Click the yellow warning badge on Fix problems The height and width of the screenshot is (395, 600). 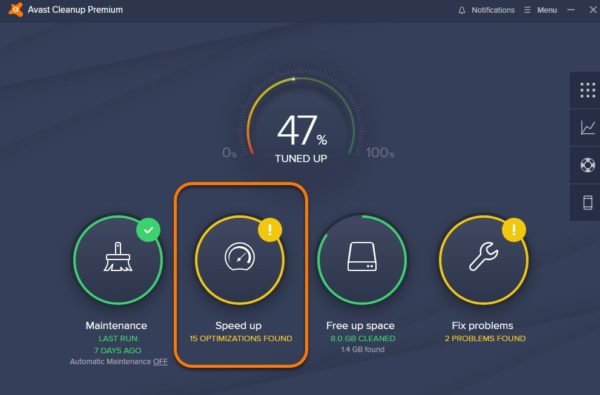point(514,230)
